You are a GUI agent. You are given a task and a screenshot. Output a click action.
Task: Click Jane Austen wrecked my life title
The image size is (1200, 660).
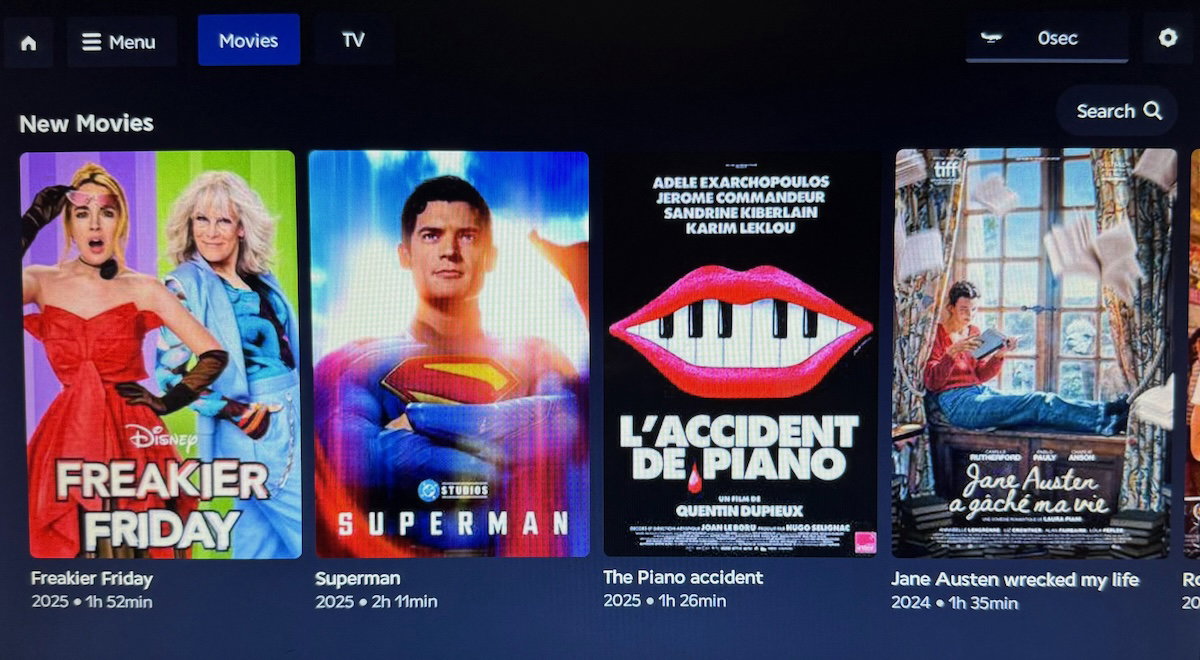tap(1015, 579)
